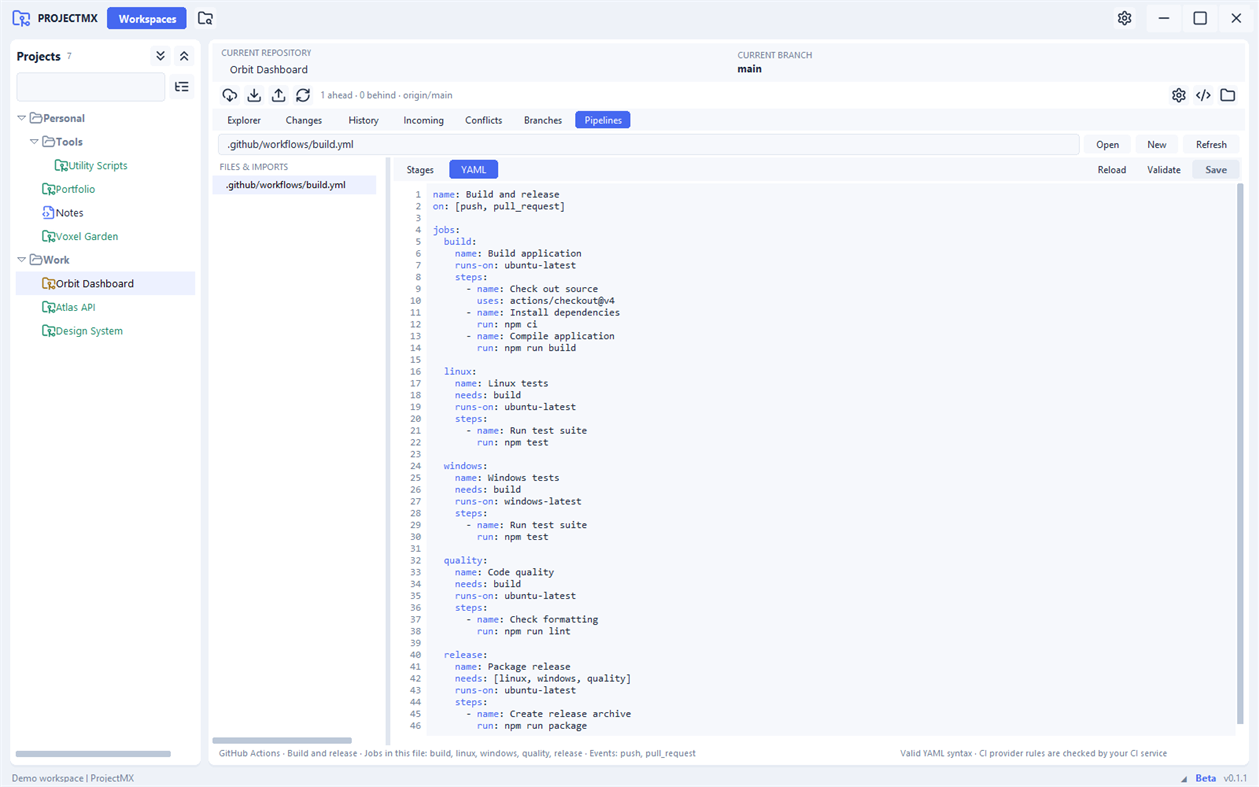Select the YAML view tab
Screen dimensions: 1259x787
(474, 170)
